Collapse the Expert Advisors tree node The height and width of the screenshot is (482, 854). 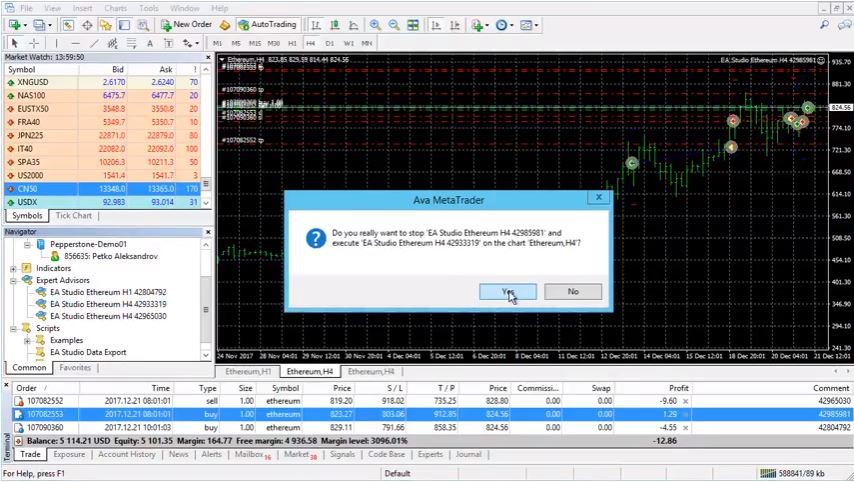point(13,280)
